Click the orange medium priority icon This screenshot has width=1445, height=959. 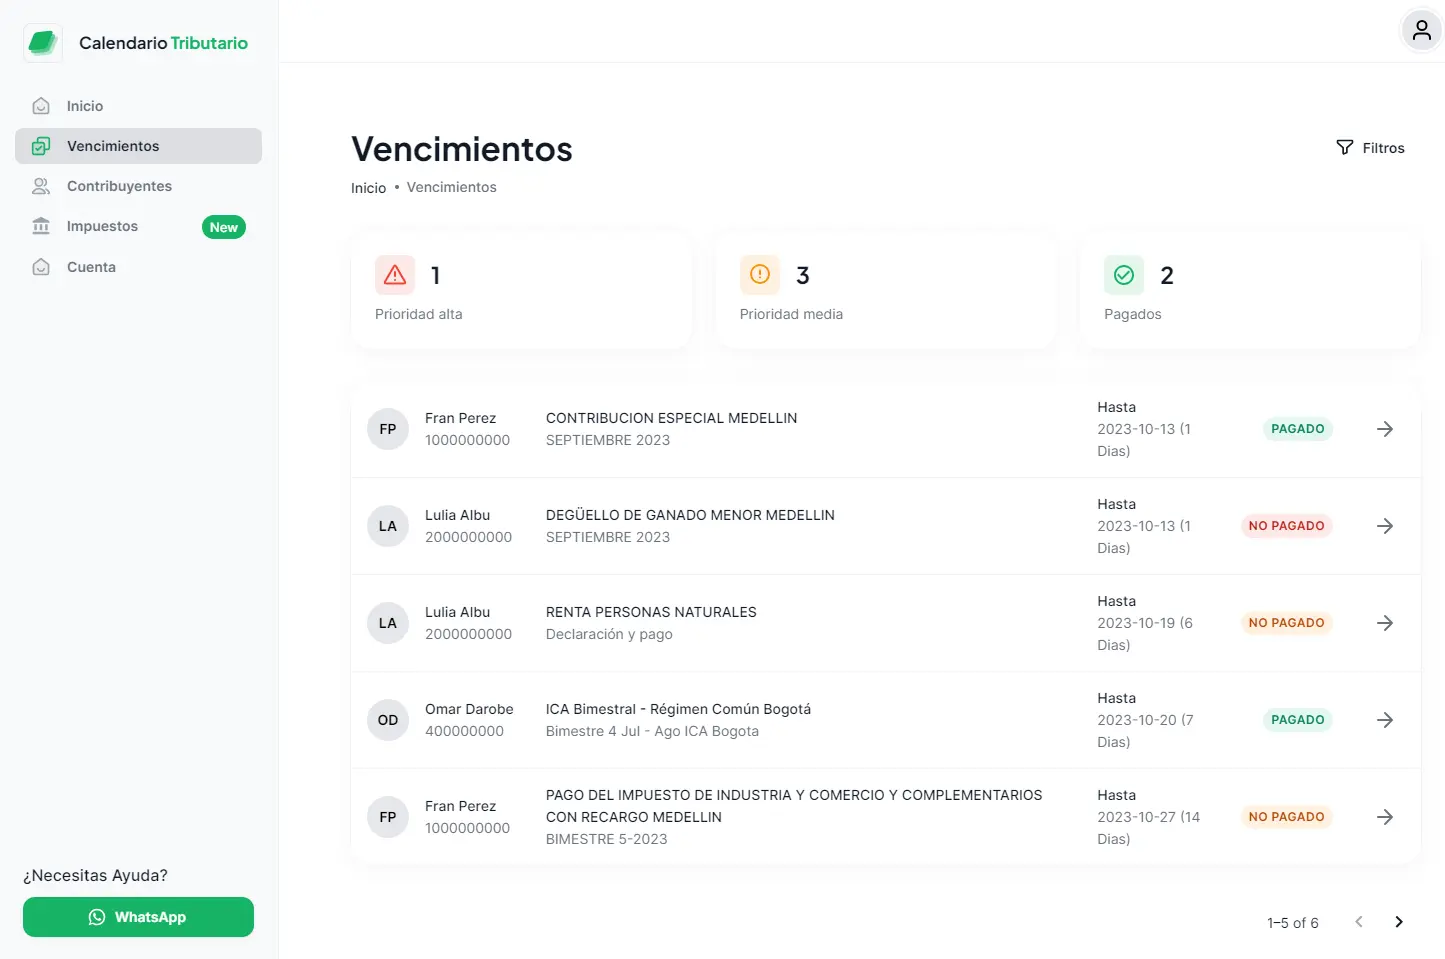pos(760,275)
